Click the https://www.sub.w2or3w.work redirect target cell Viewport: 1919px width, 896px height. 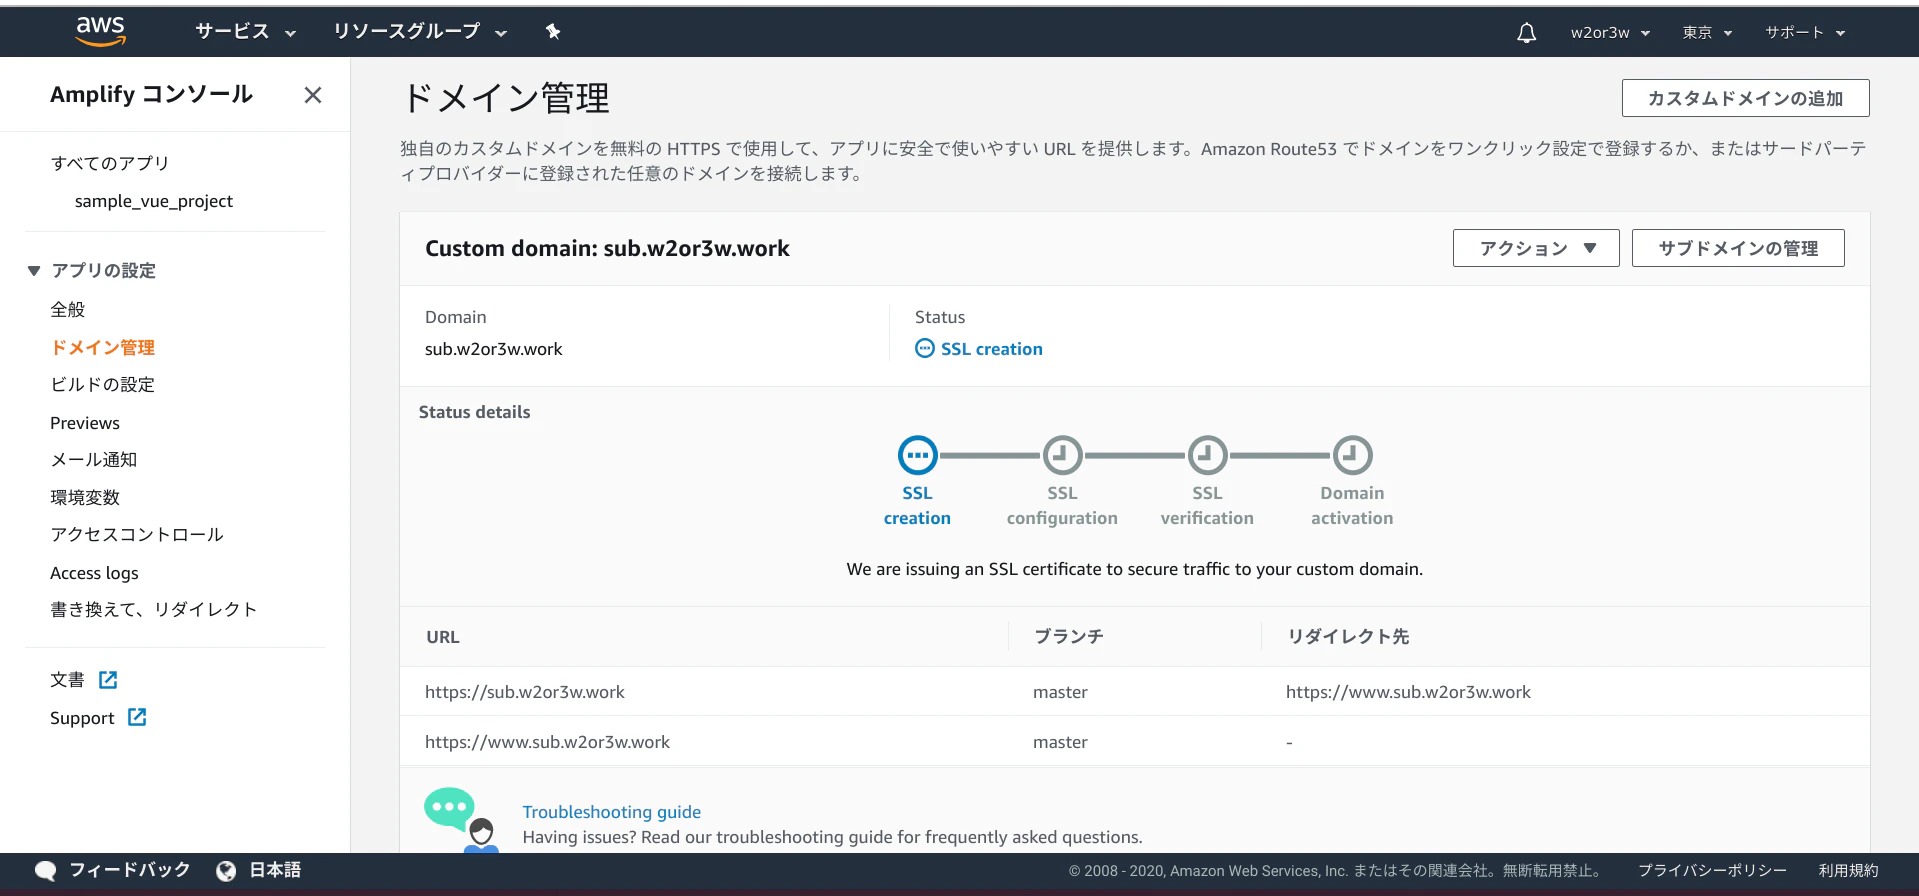pyautogui.click(x=1408, y=692)
